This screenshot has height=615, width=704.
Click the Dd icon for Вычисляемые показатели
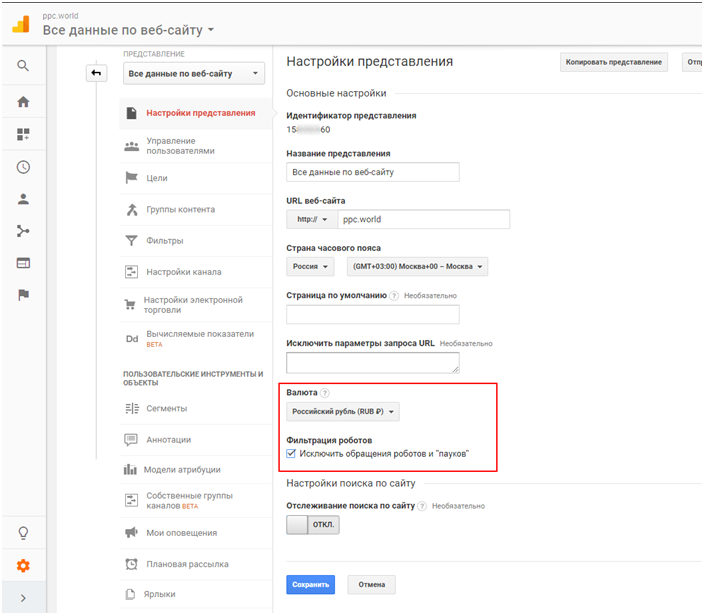132,339
